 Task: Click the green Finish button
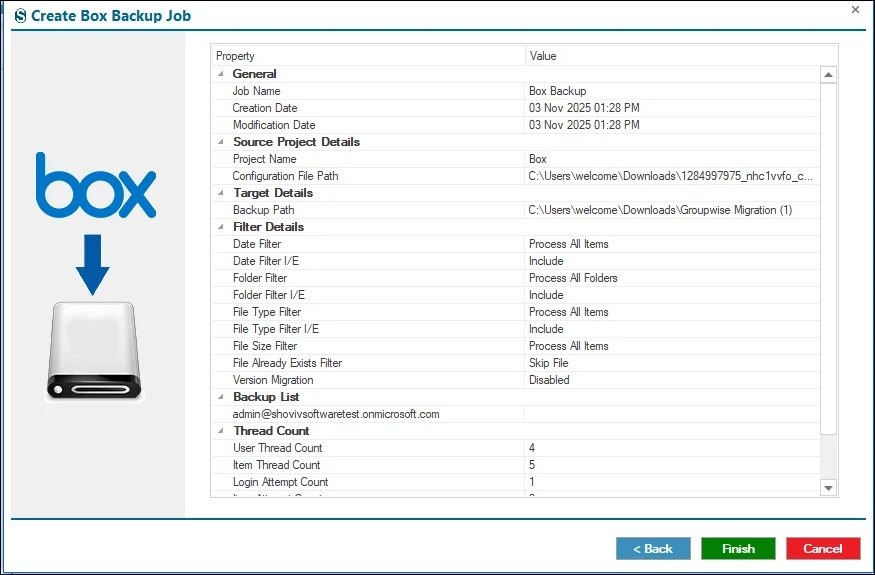(x=738, y=549)
